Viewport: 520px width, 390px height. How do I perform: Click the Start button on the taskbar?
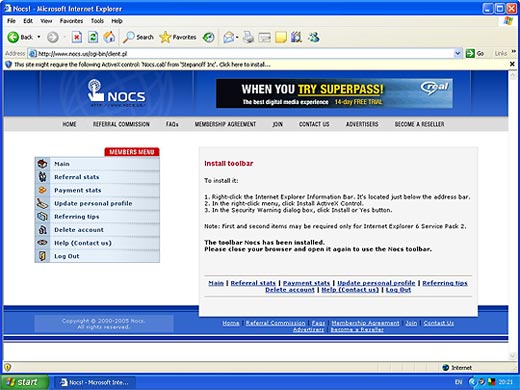point(24,382)
